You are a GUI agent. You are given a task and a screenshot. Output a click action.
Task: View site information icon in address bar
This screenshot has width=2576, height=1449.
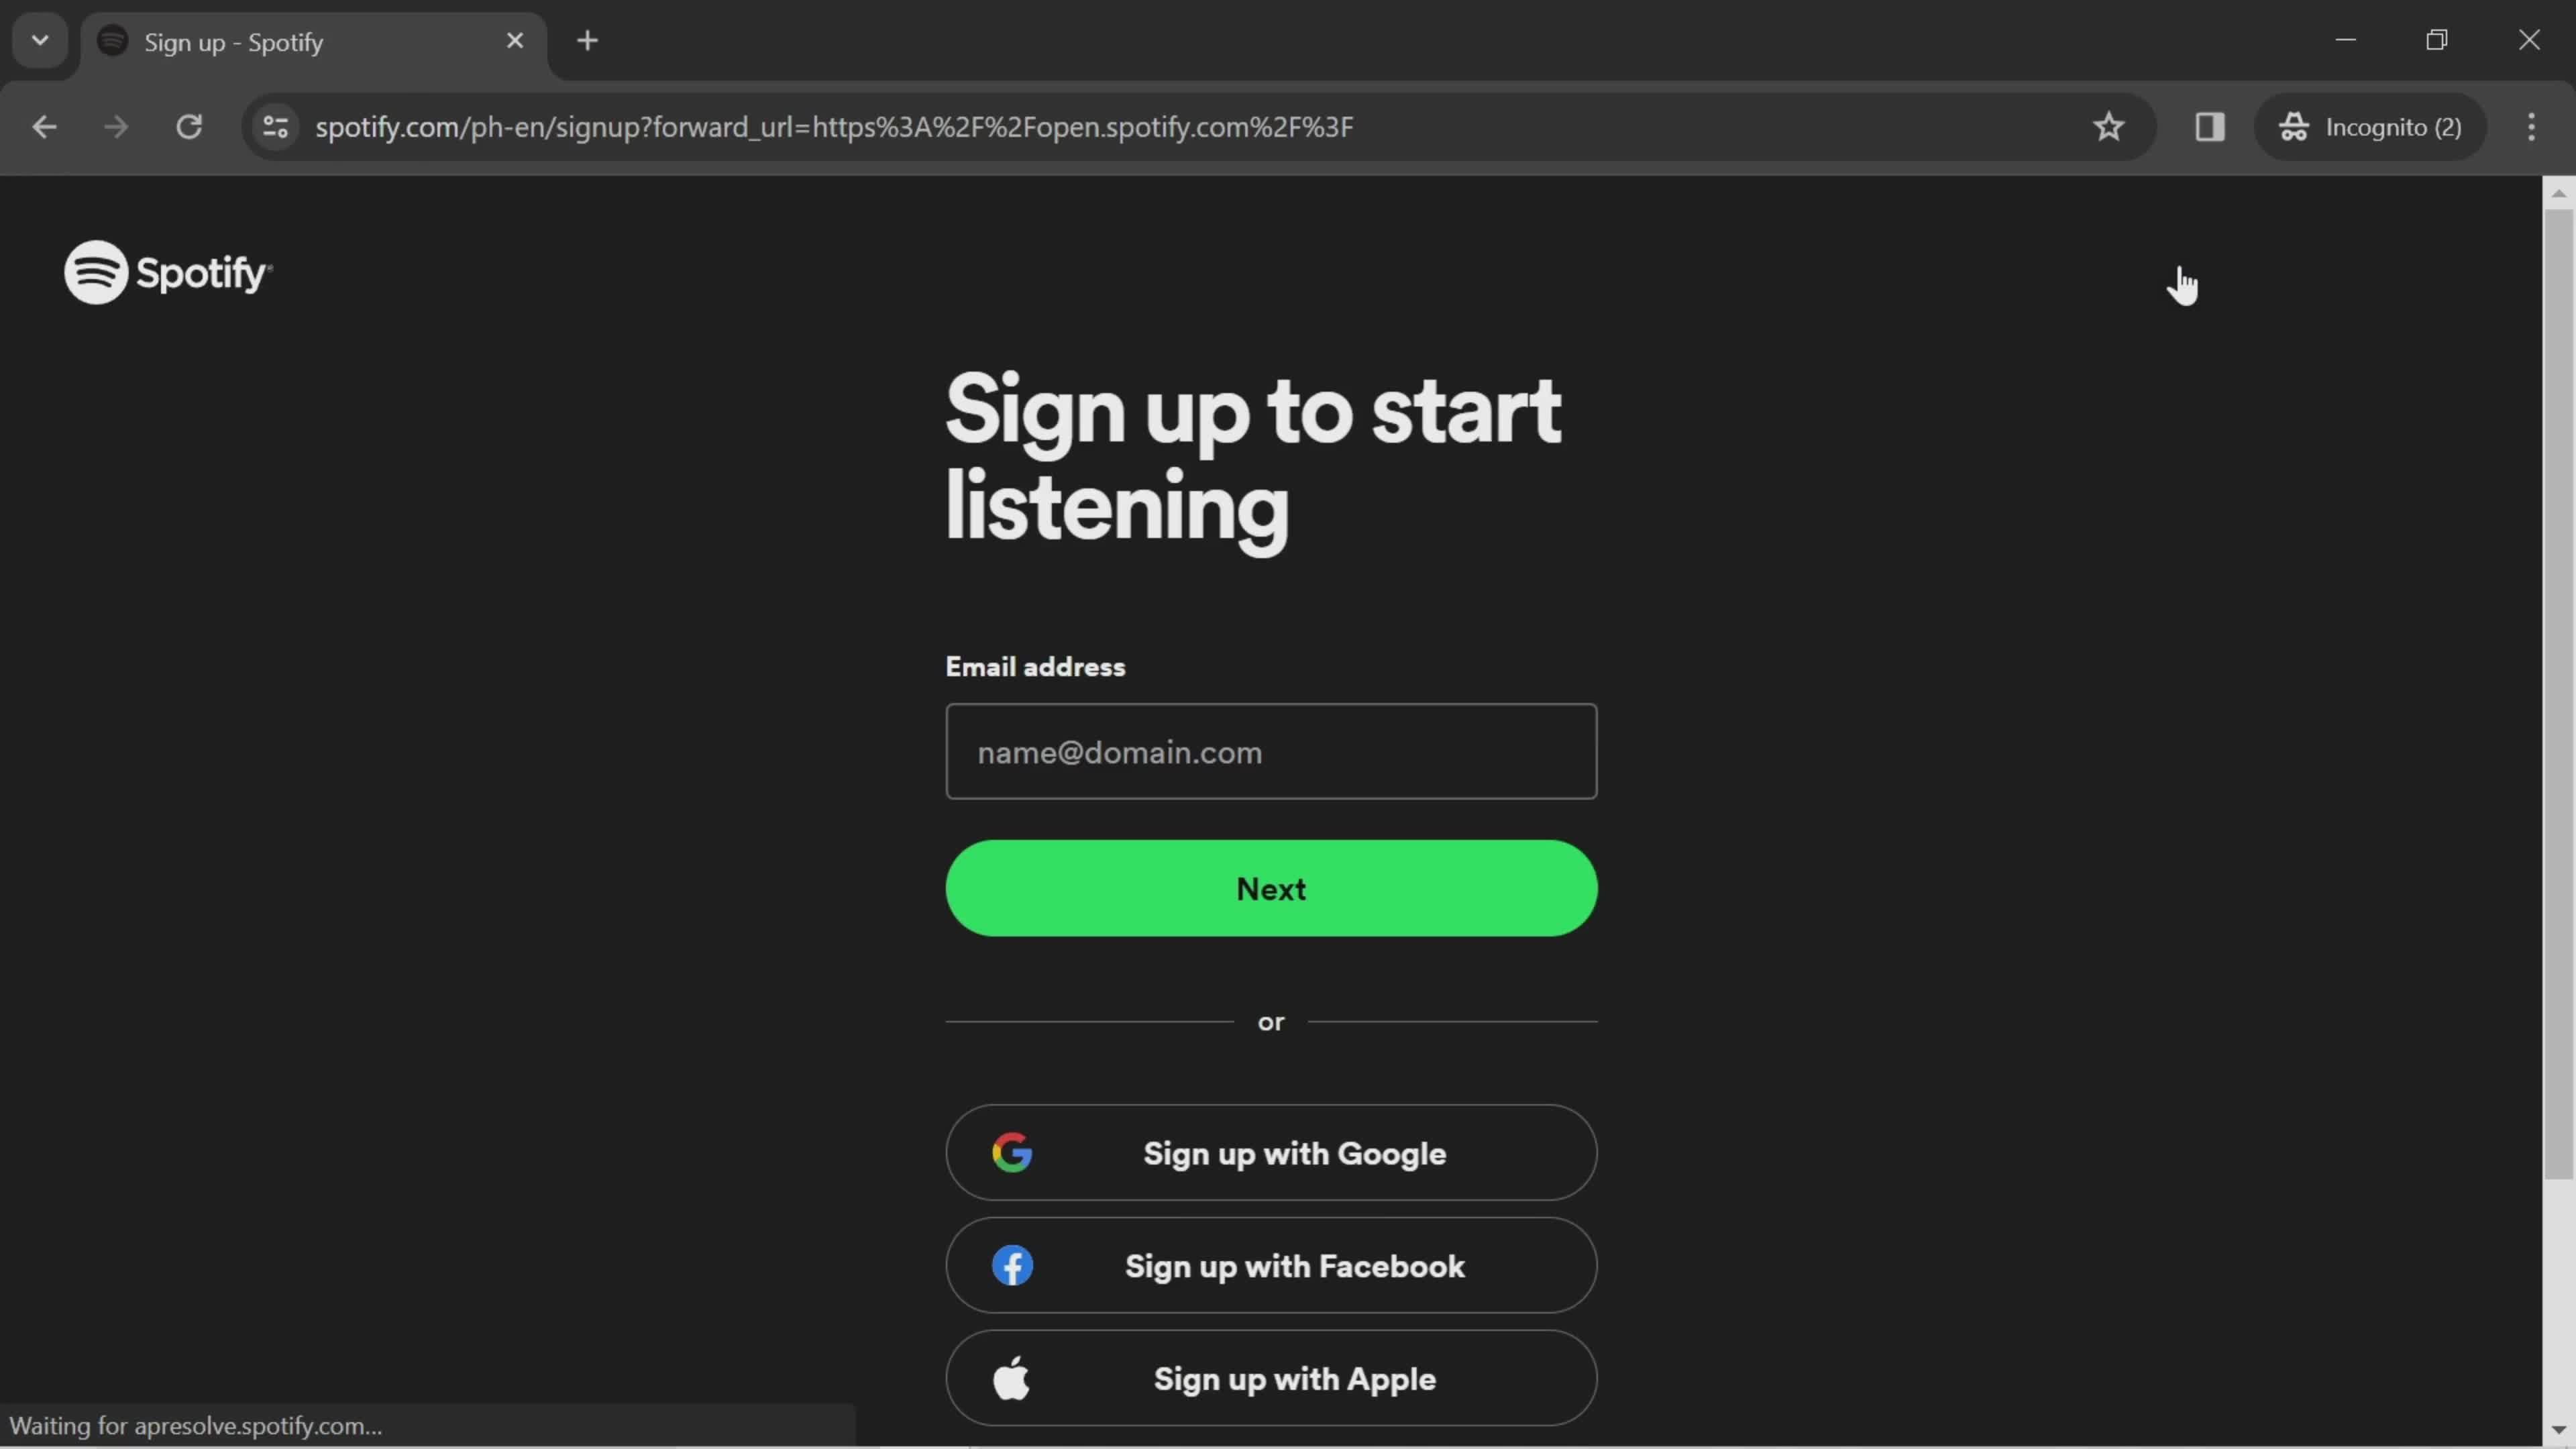[275, 127]
